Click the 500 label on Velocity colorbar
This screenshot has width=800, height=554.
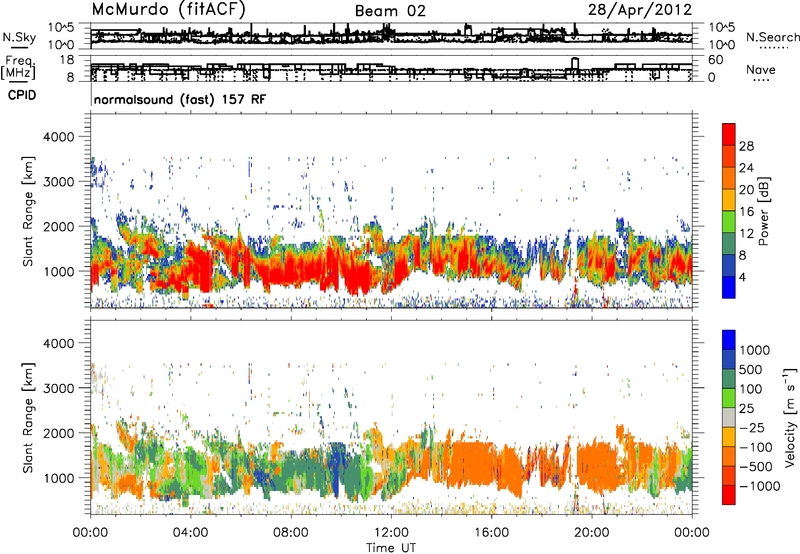[x=752, y=370]
